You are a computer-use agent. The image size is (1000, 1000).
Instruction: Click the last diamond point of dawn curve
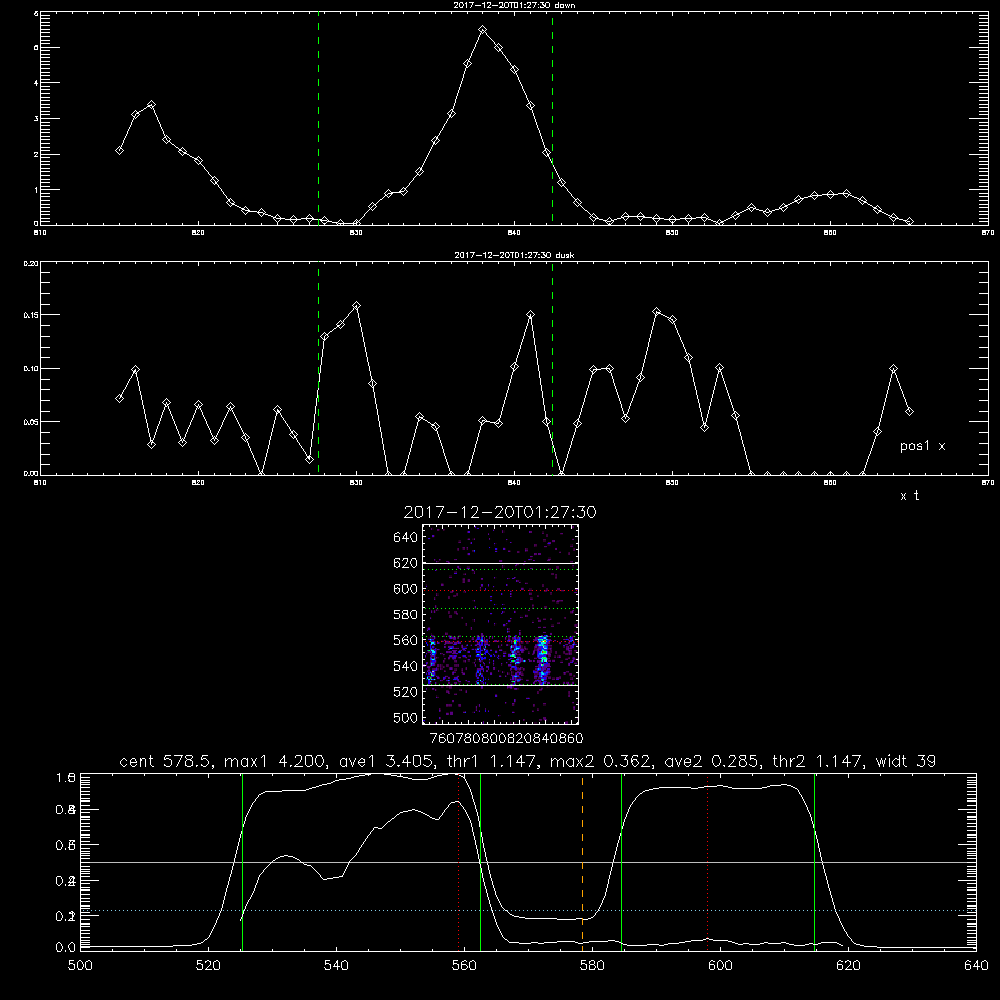click(909, 221)
